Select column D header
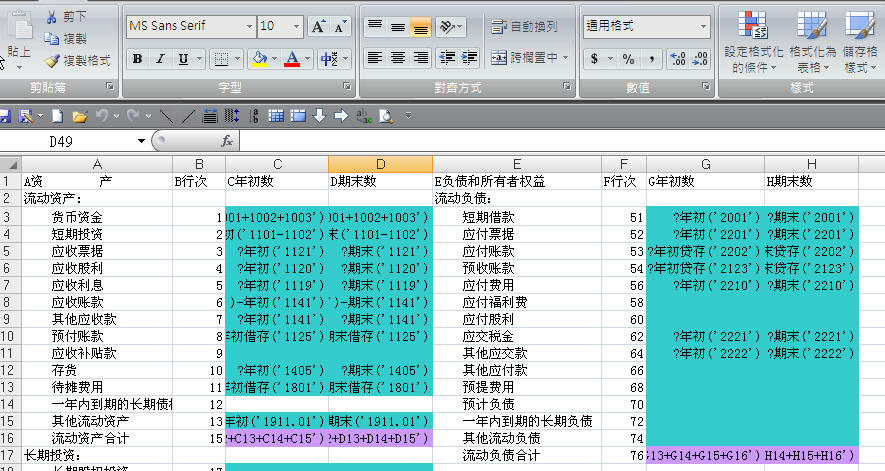 380,164
